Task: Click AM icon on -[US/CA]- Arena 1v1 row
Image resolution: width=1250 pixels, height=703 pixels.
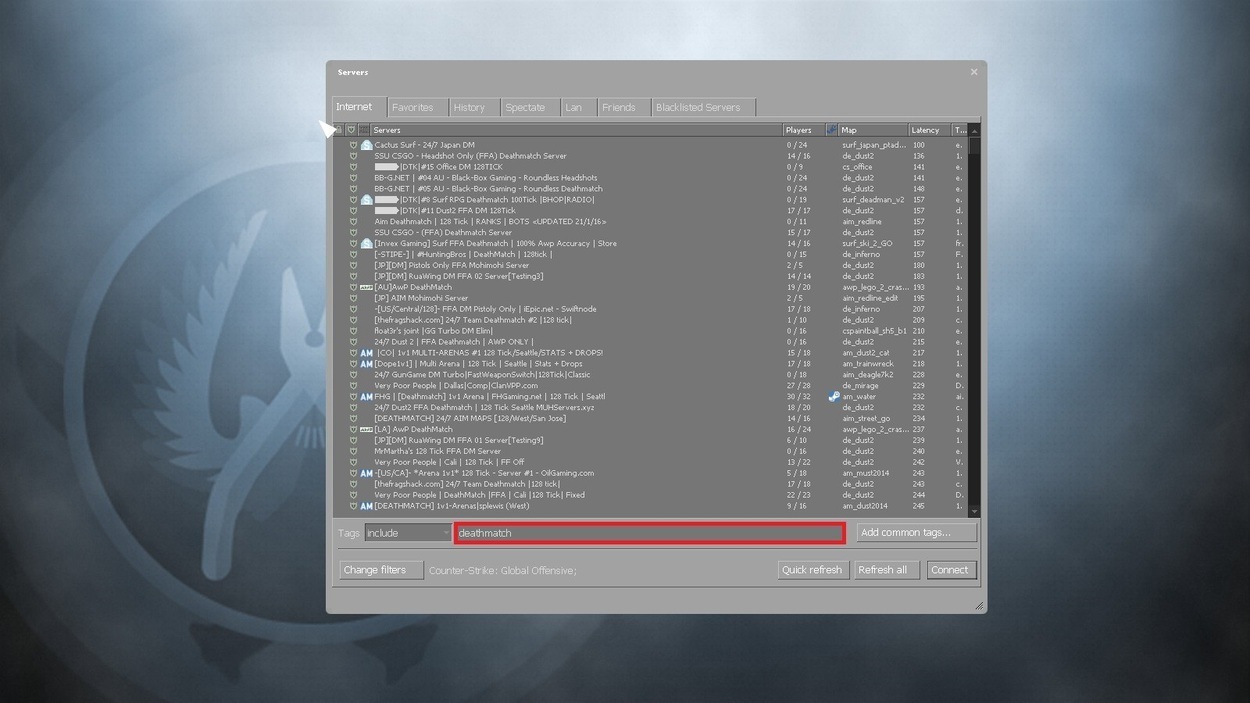Action: pyautogui.click(x=367, y=473)
